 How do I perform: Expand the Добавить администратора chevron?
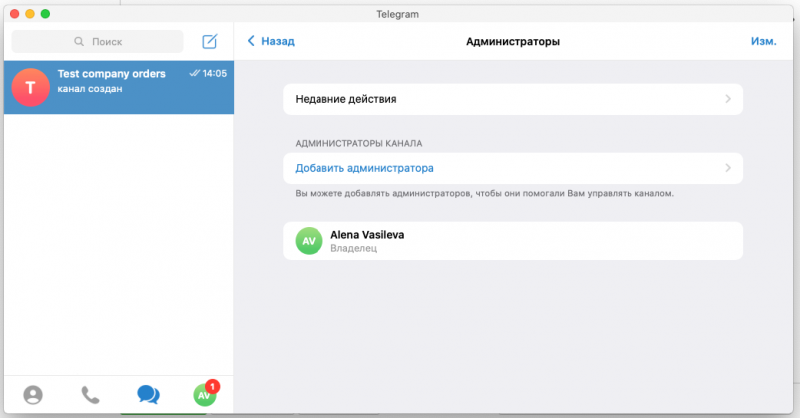728,168
